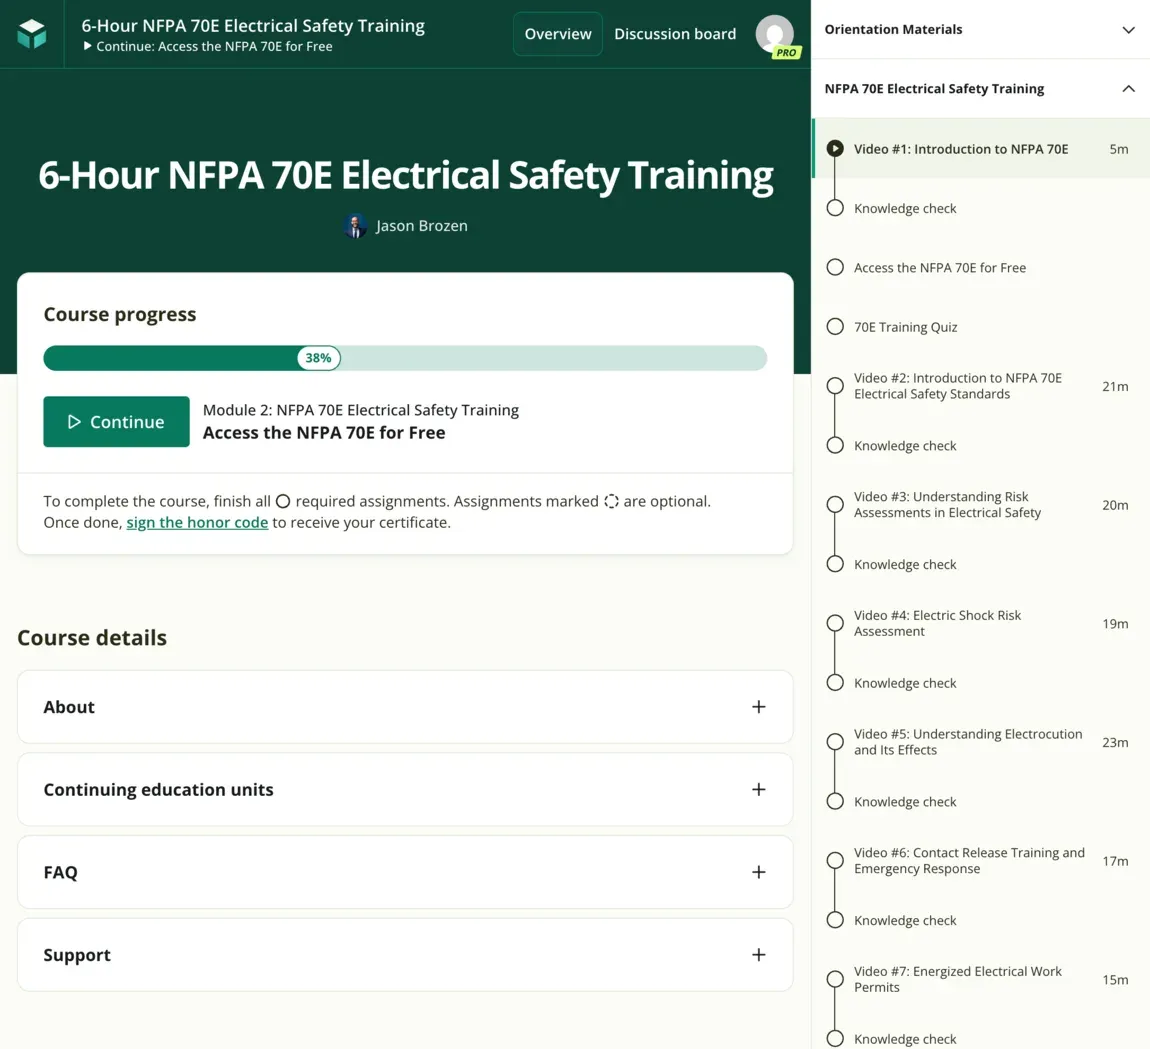Open the Discussion board tab

pos(675,34)
